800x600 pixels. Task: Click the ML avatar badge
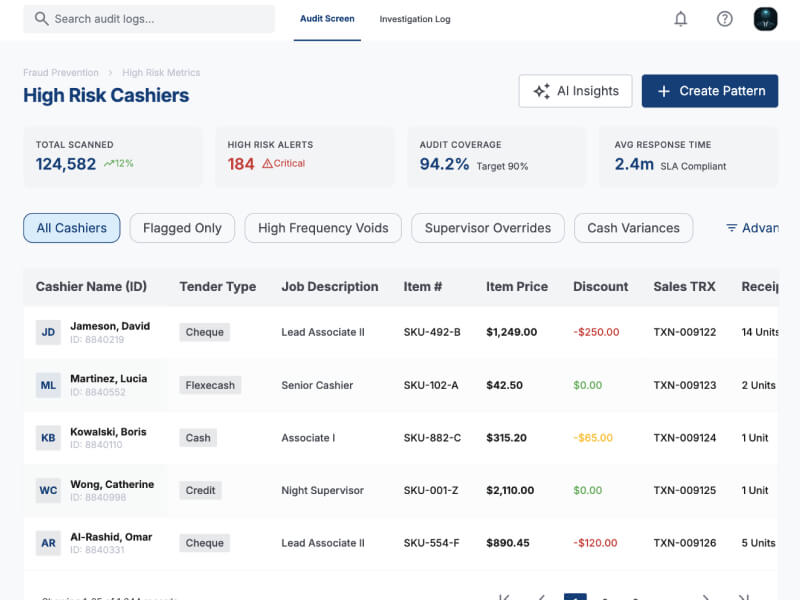48,385
